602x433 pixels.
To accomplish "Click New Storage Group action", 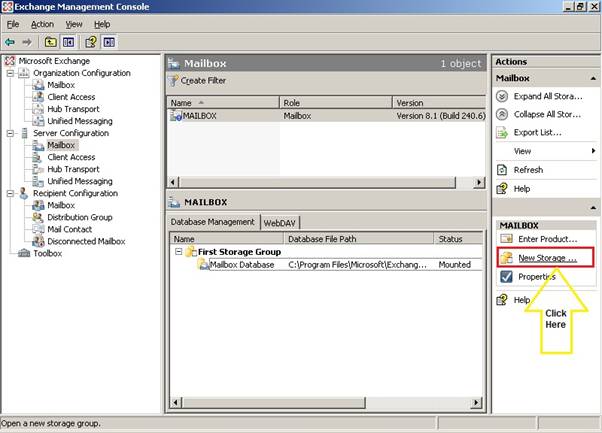I will [x=547, y=258].
